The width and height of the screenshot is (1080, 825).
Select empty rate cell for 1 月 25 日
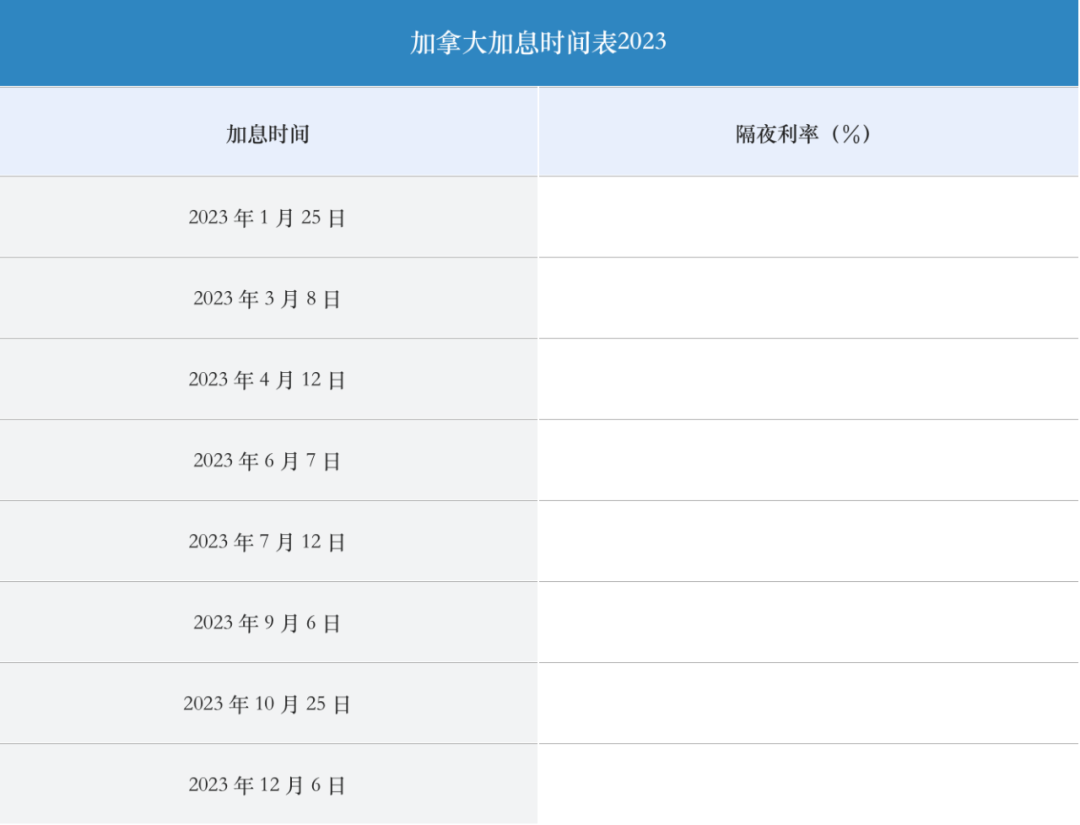[x=809, y=218]
